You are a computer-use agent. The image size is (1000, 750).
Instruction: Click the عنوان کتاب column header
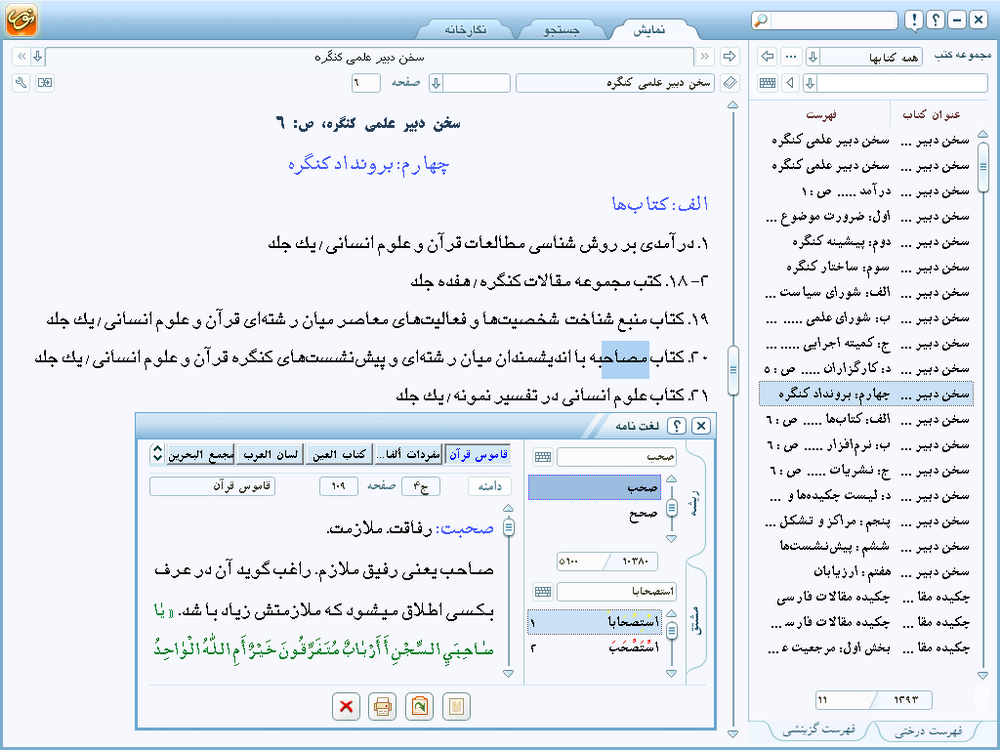tap(931, 114)
